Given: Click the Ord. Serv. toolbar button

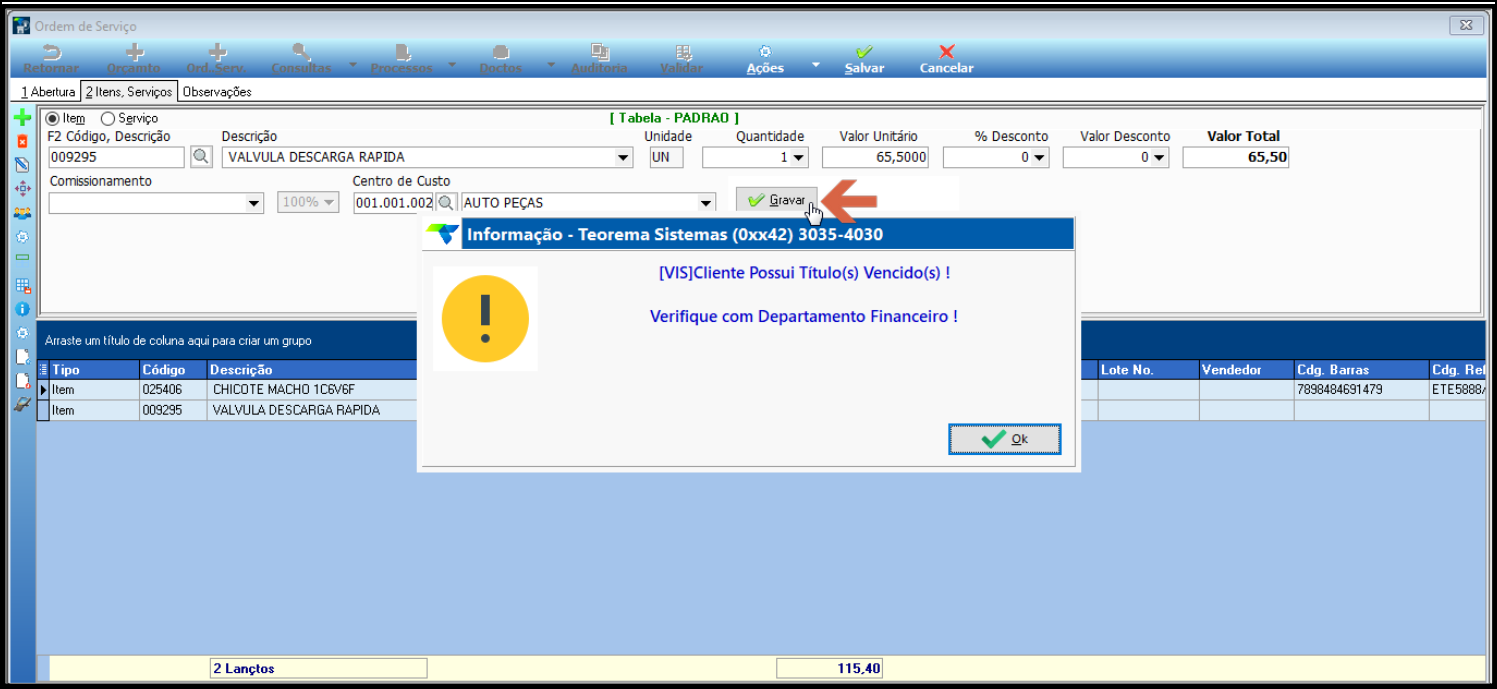Looking at the screenshot, I should [217, 60].
